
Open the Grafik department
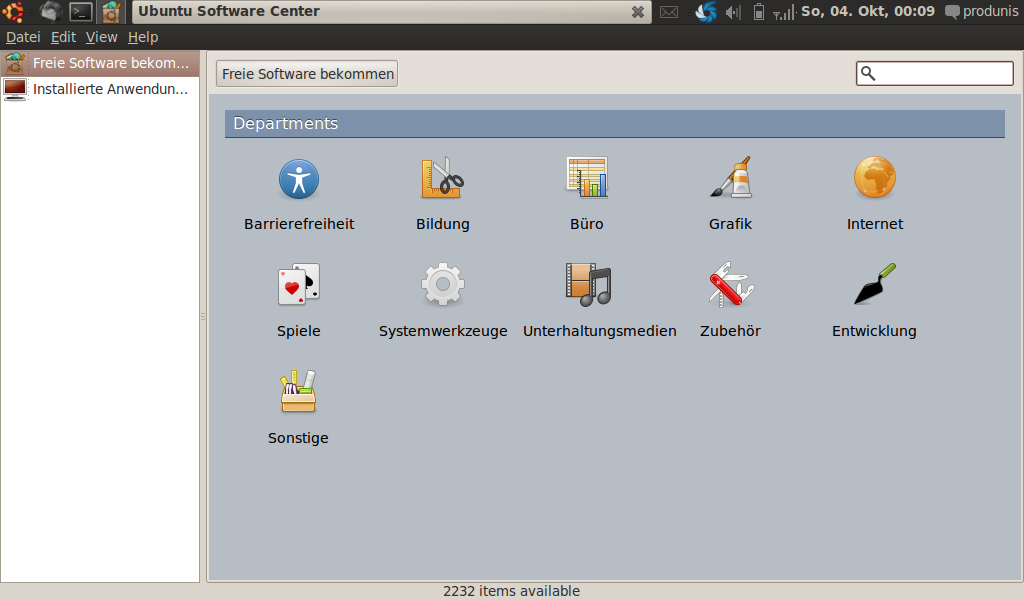730,195
